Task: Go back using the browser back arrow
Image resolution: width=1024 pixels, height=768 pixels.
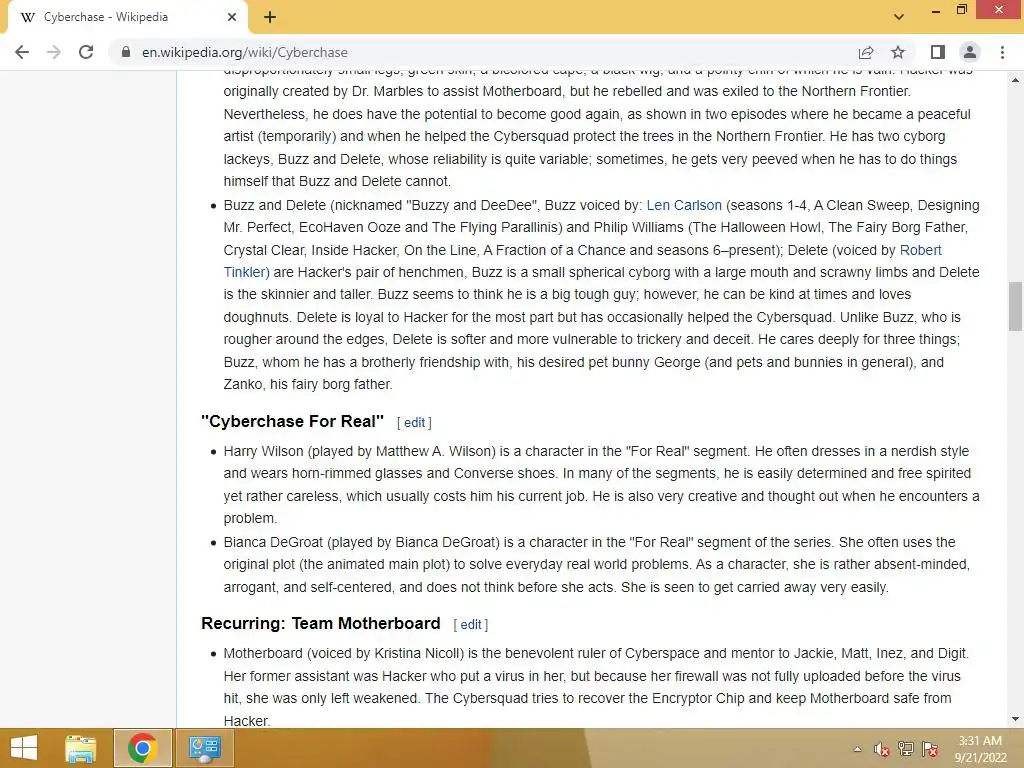Action: pos(22,52)
